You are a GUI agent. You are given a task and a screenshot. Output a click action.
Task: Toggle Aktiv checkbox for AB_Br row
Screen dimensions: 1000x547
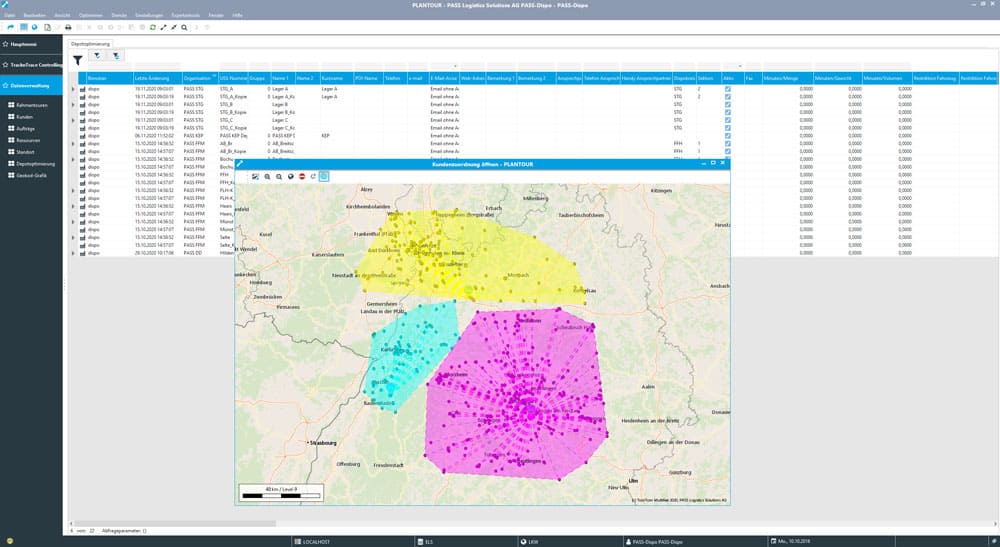tap(728, 143)
